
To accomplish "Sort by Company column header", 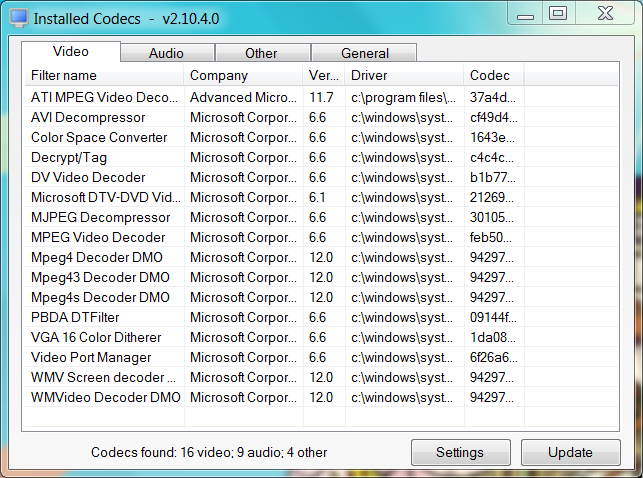I will 243,75.
